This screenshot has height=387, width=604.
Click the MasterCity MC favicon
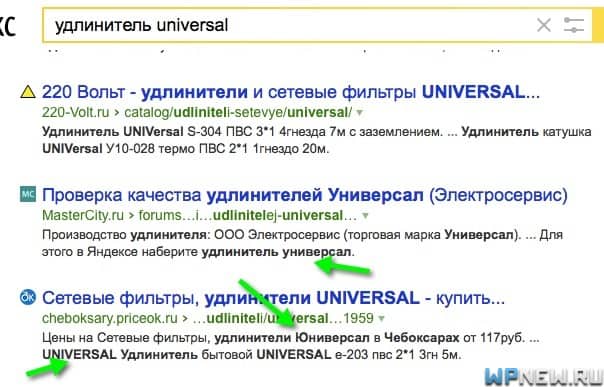(28, 194)
